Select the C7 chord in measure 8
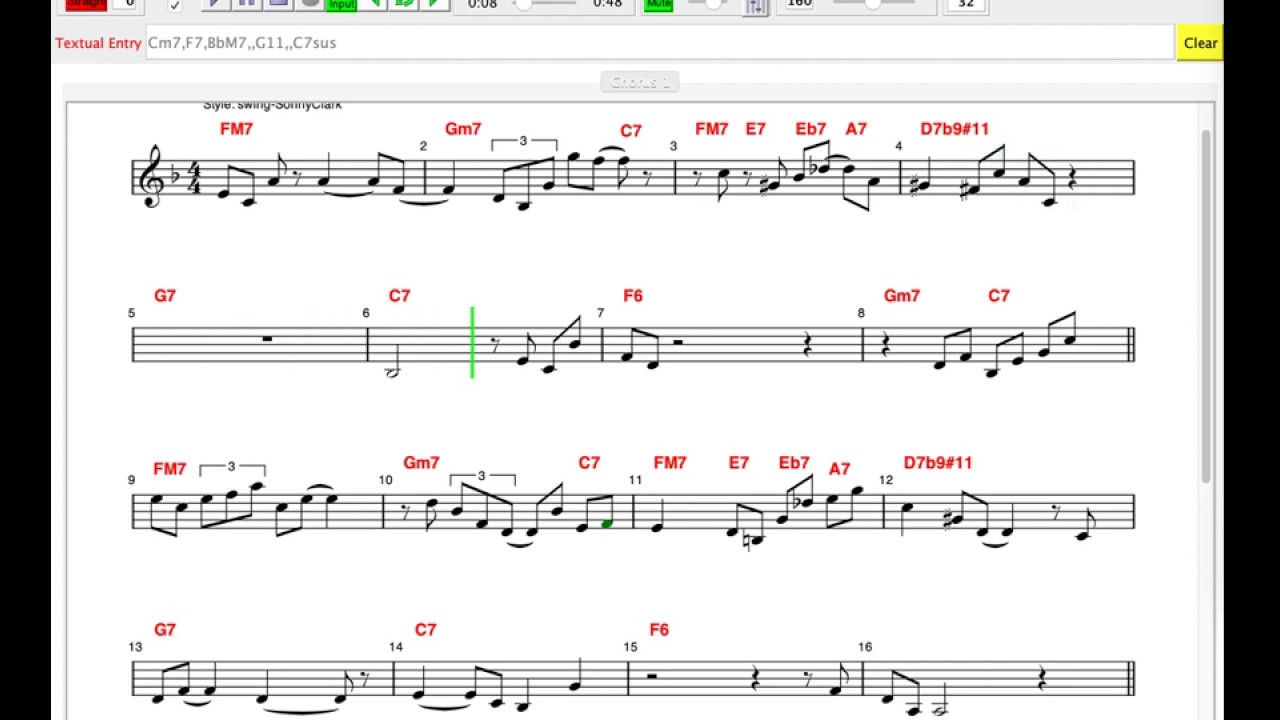This screenshot has height=720, width=1280. click(x=998, y=296)
